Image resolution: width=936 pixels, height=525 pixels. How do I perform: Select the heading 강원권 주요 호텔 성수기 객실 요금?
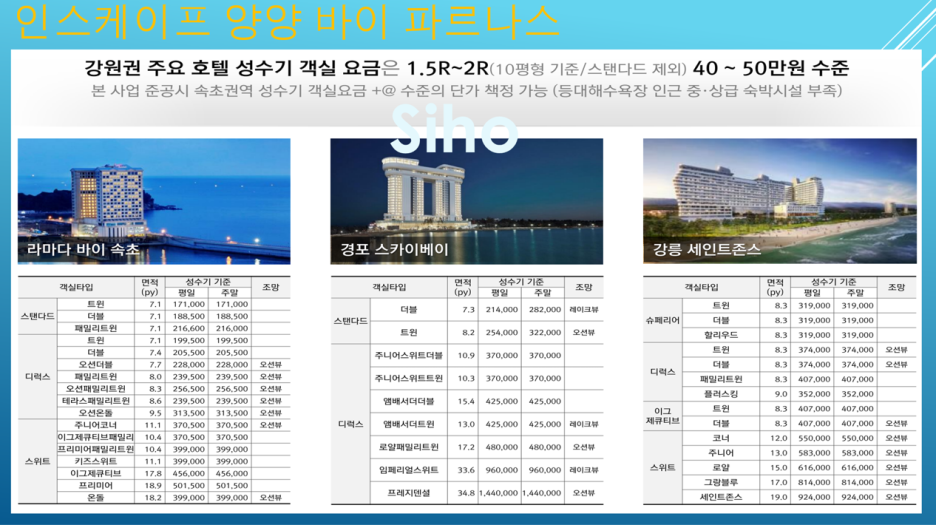click(232, 68)
